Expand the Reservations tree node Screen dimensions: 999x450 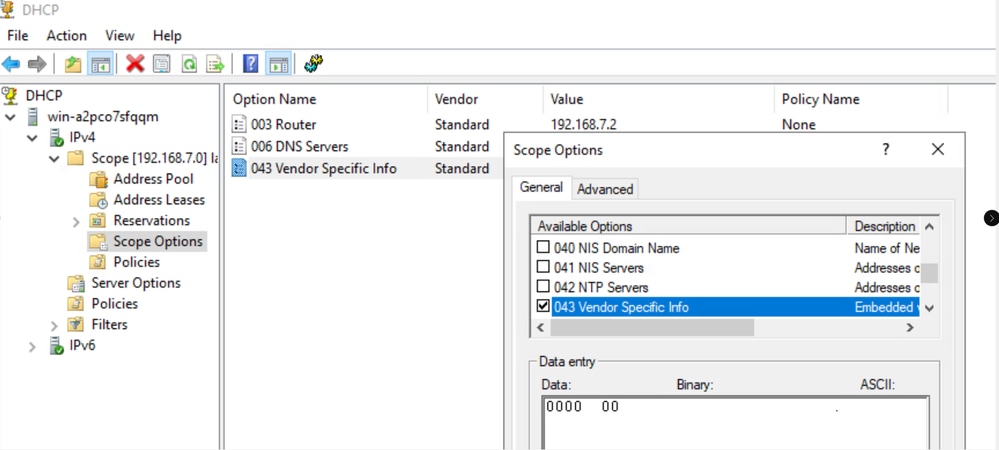tap(76, 221)
